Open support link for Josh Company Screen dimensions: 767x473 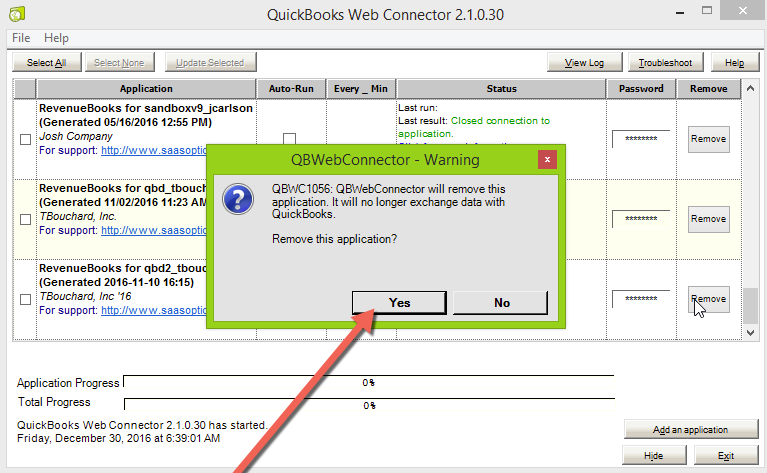(x=154, y=150)
